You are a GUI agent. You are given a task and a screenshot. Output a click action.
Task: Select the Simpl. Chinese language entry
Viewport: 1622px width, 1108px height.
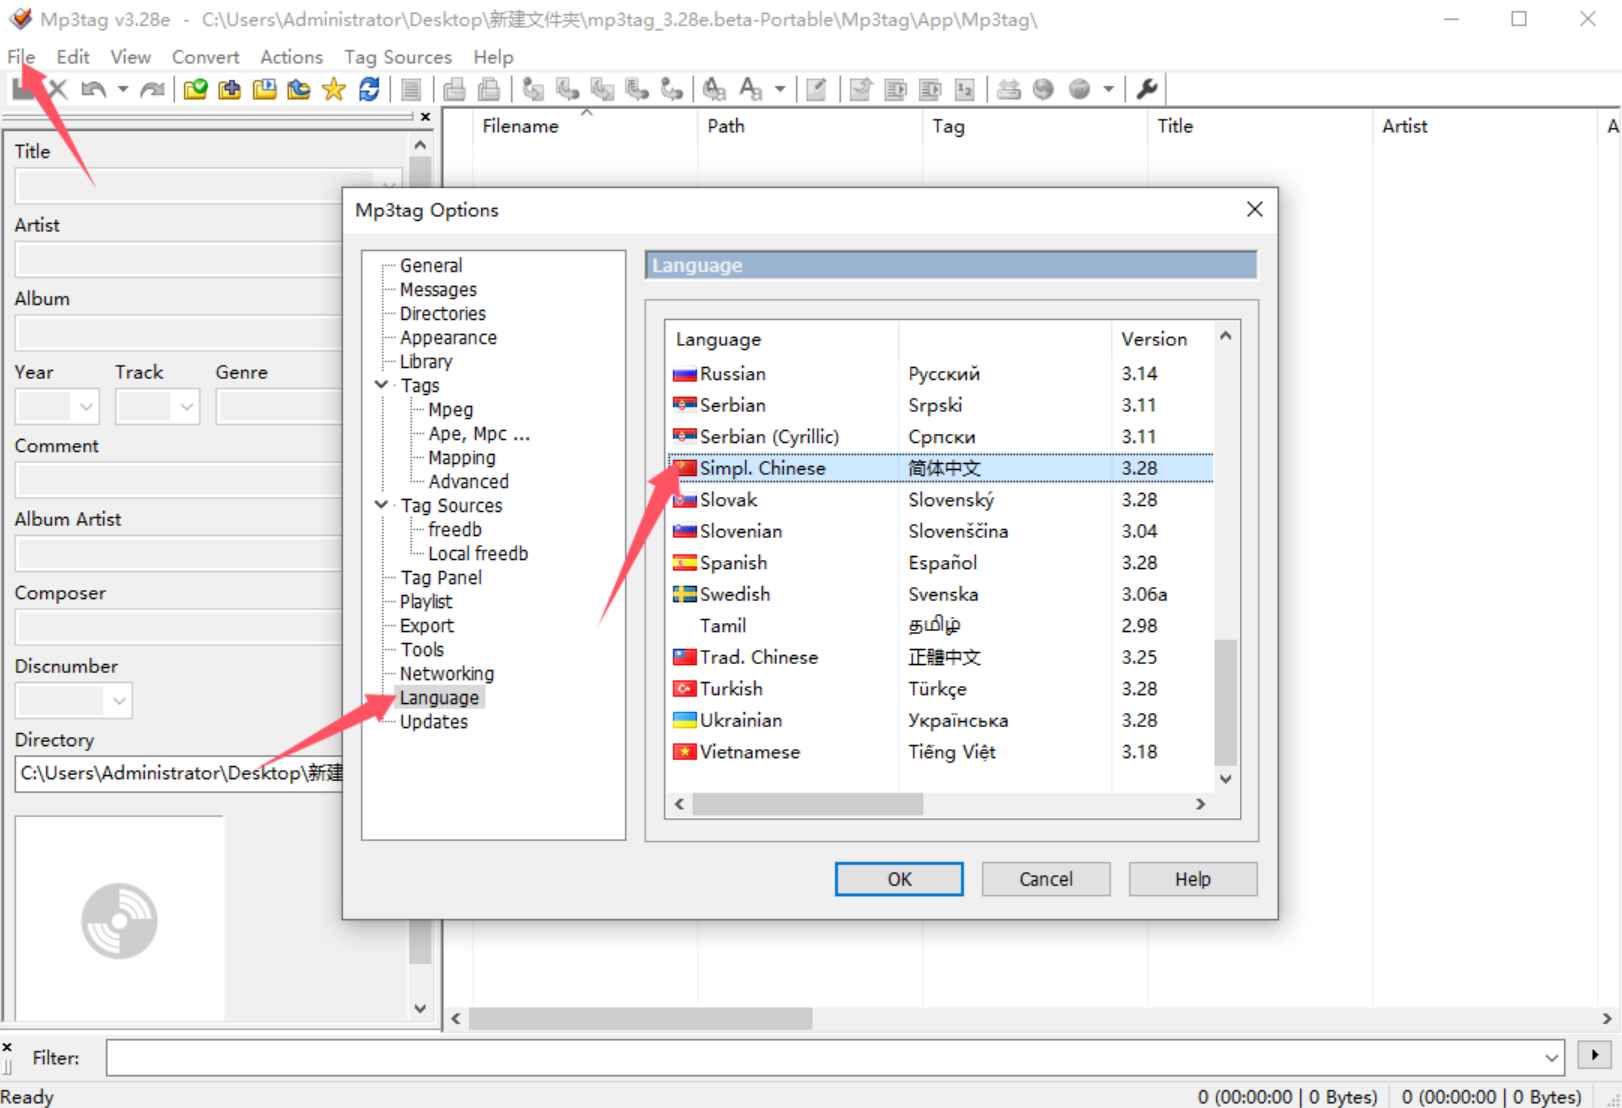(766, 468)
